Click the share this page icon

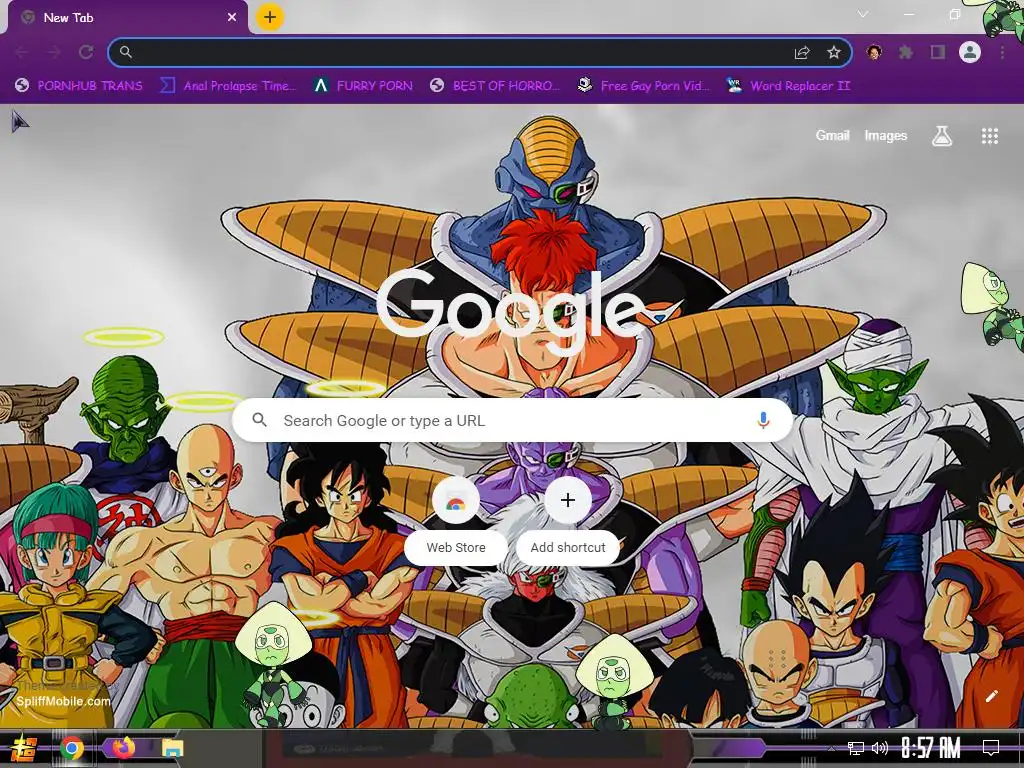click(x=802, y=52)
